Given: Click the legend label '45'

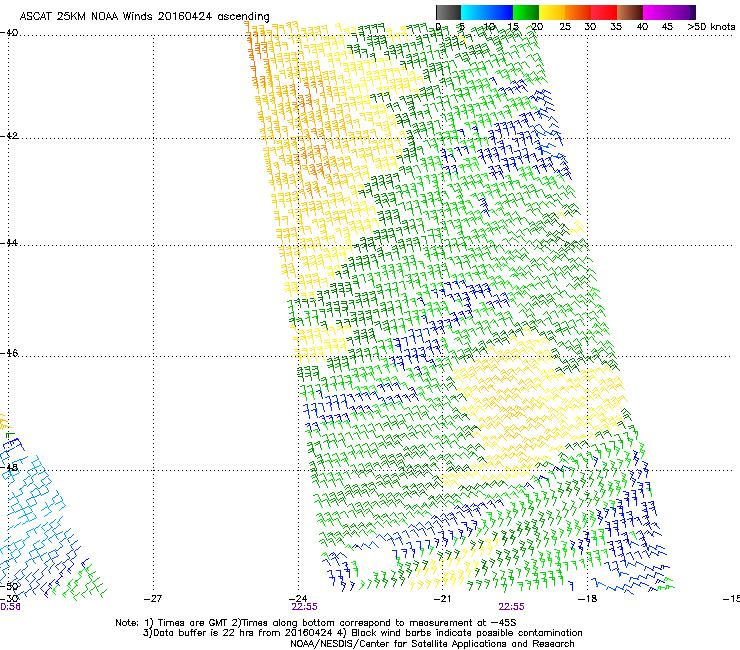Looking at the screenshot, I should click(667, 27).
